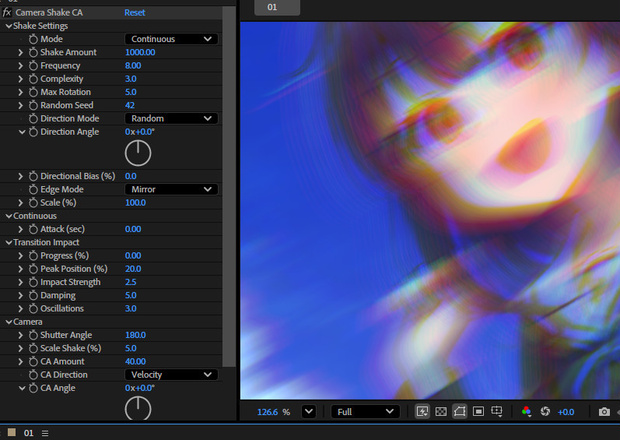Collapse the Transition Impact group
The width and height of the screenshot is (620, 440).
(x=9, y=242)
